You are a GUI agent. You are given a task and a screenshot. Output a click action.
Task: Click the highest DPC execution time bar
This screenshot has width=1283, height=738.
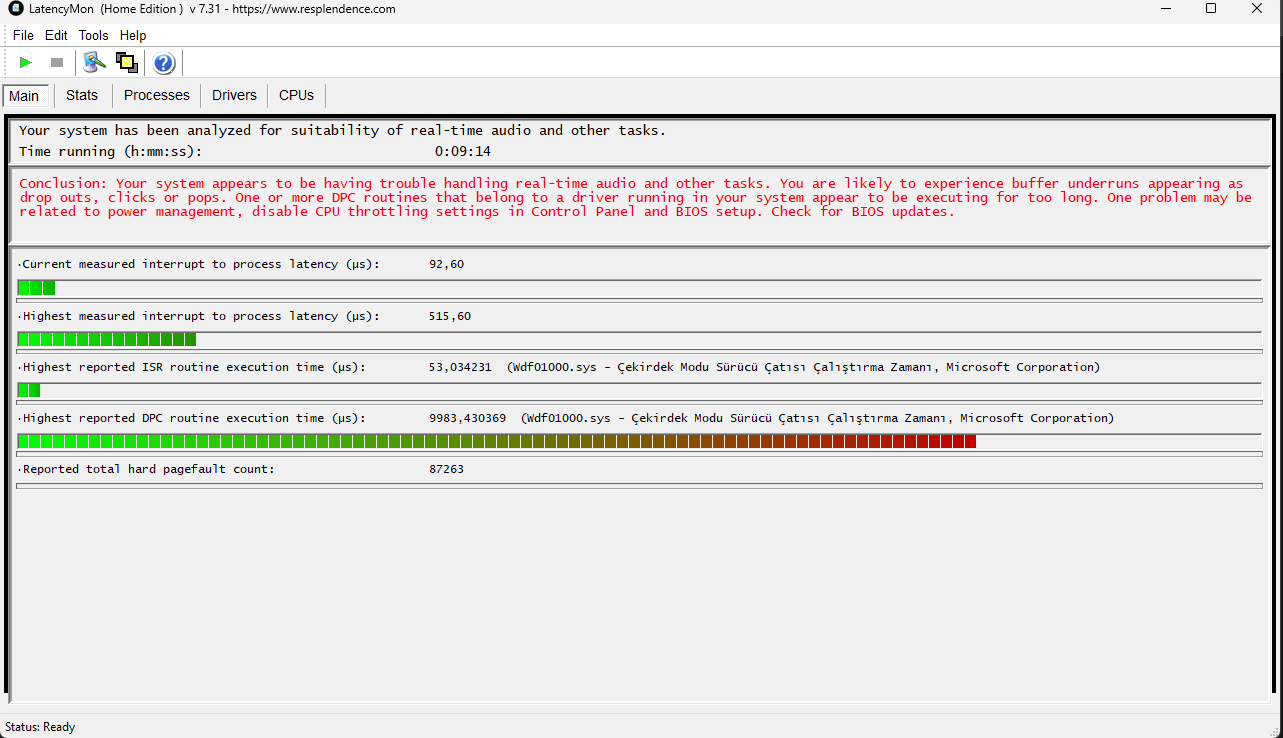tap(639, 441)
